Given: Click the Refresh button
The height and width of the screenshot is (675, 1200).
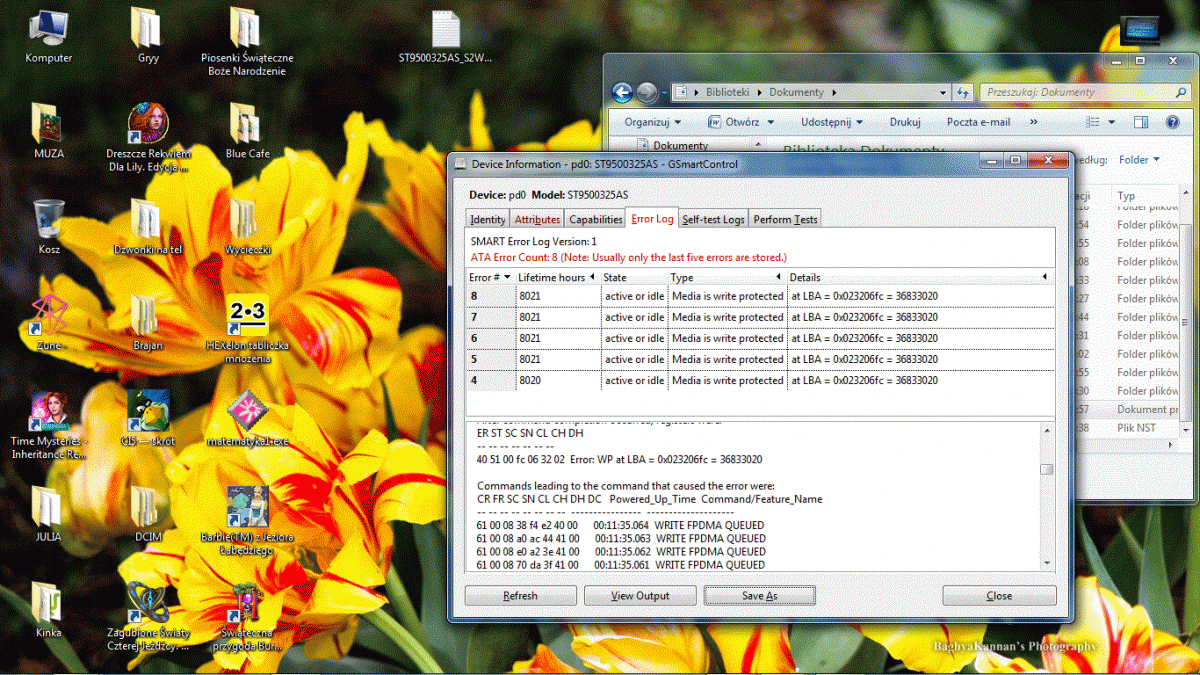Looking at the screenshot, I should (x=520, y=595).
